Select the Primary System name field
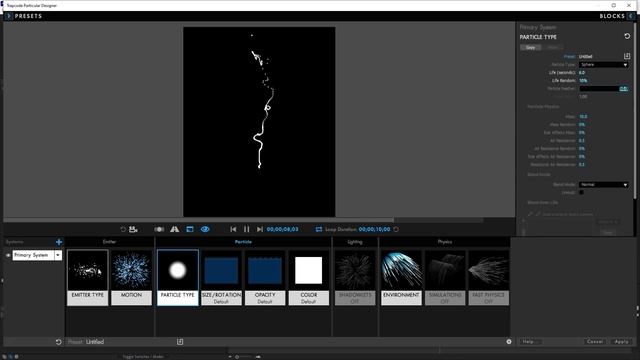 pos(33,256)
